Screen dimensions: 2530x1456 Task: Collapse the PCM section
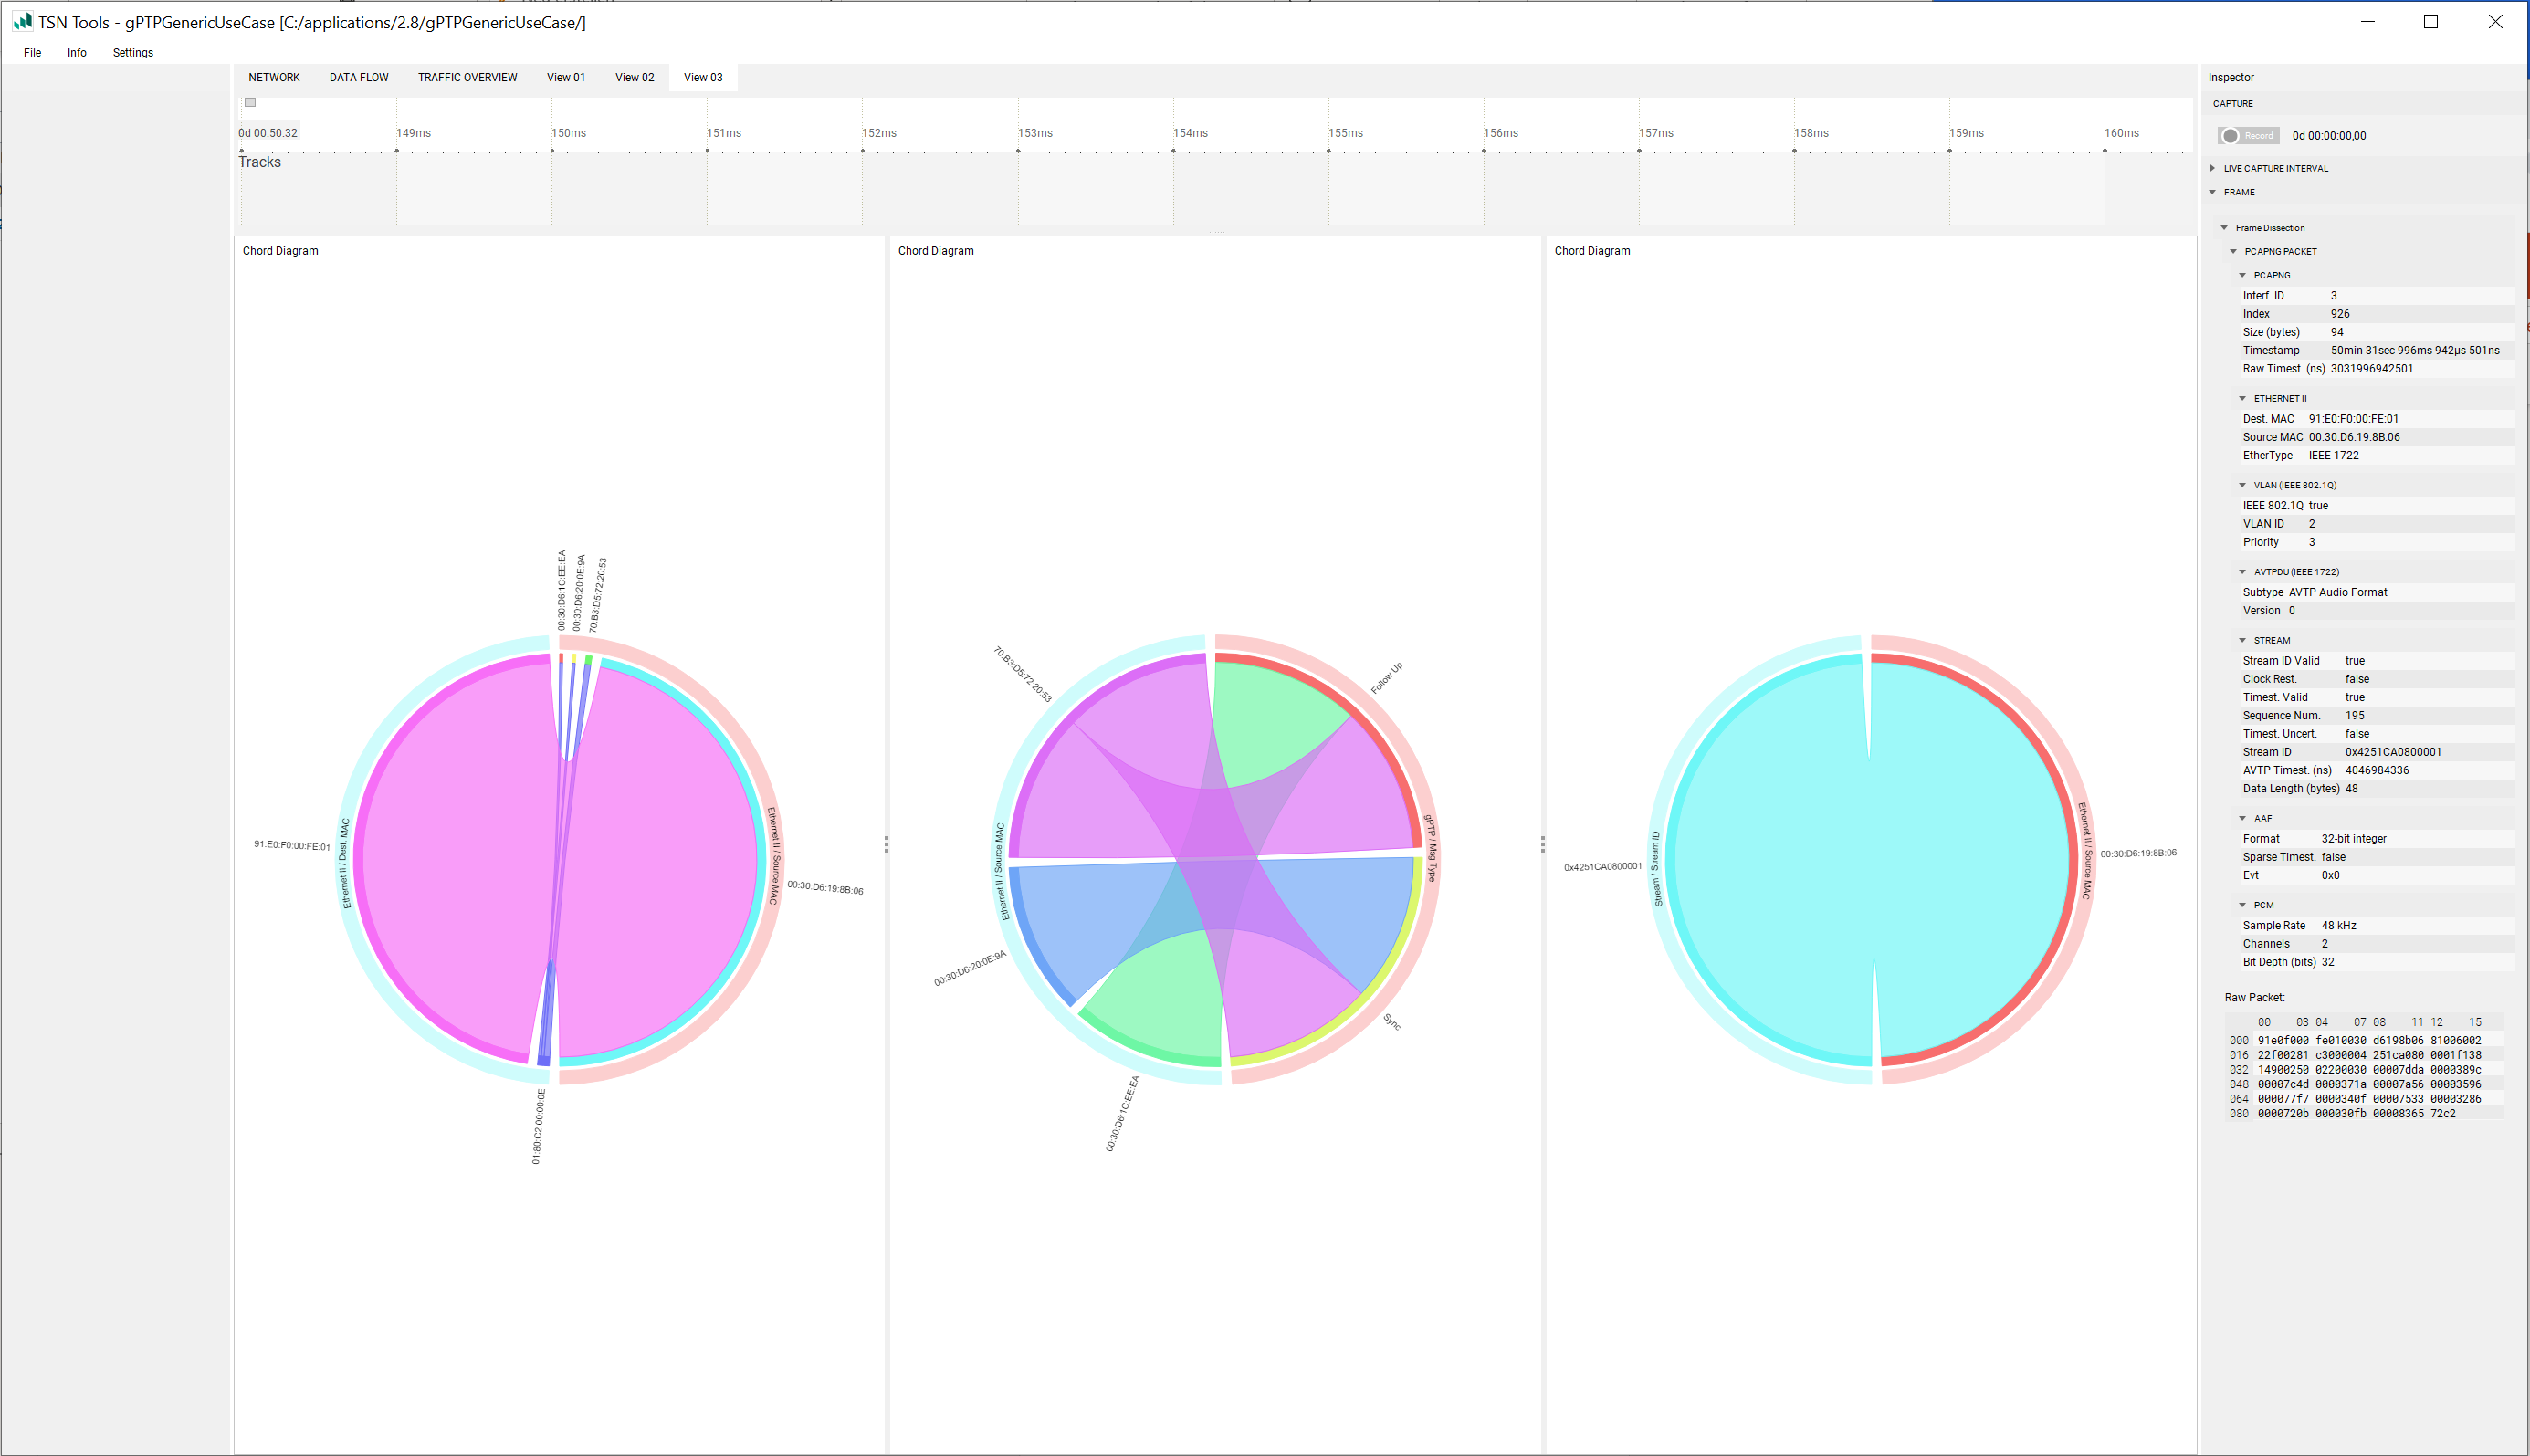(x=2242, y=905)
